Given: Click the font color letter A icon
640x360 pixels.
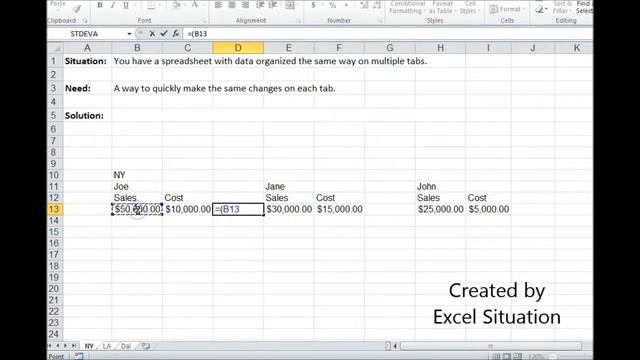Looking at the screenshot, I should coord(195,5).
